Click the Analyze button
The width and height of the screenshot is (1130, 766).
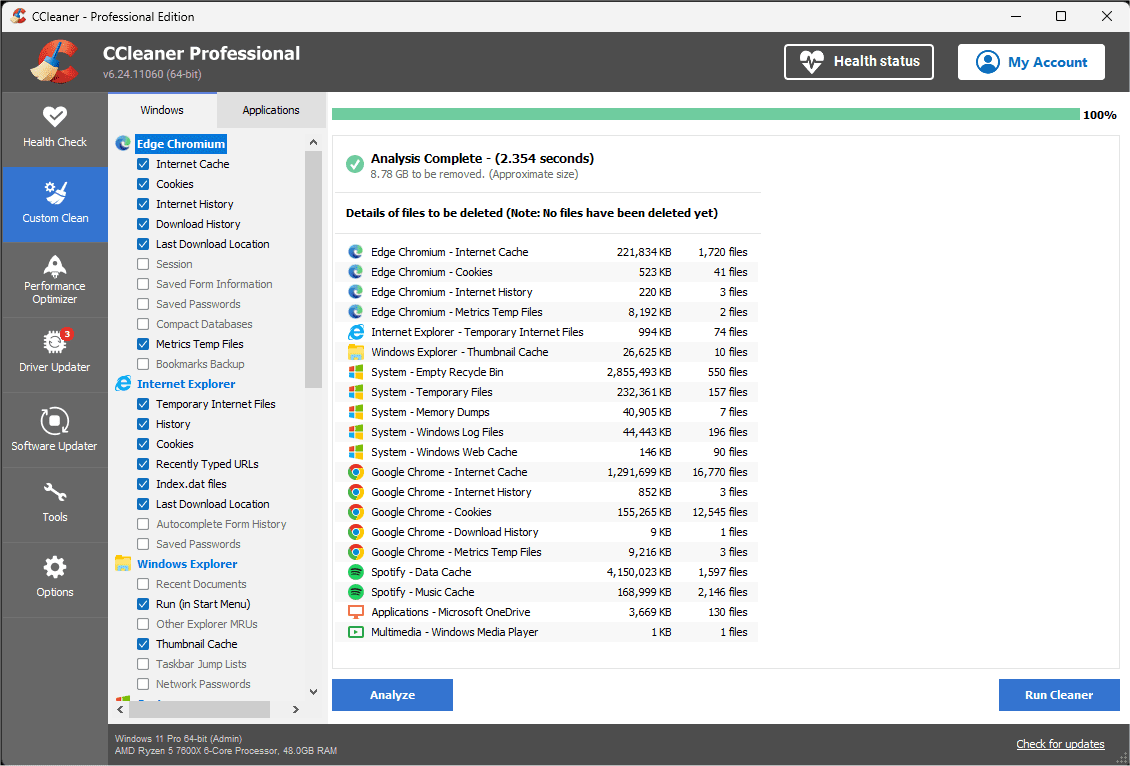[392, 694]
